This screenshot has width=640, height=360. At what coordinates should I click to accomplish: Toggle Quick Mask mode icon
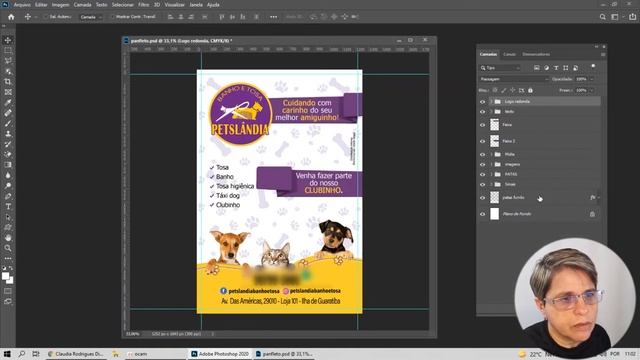pos(8,291)
